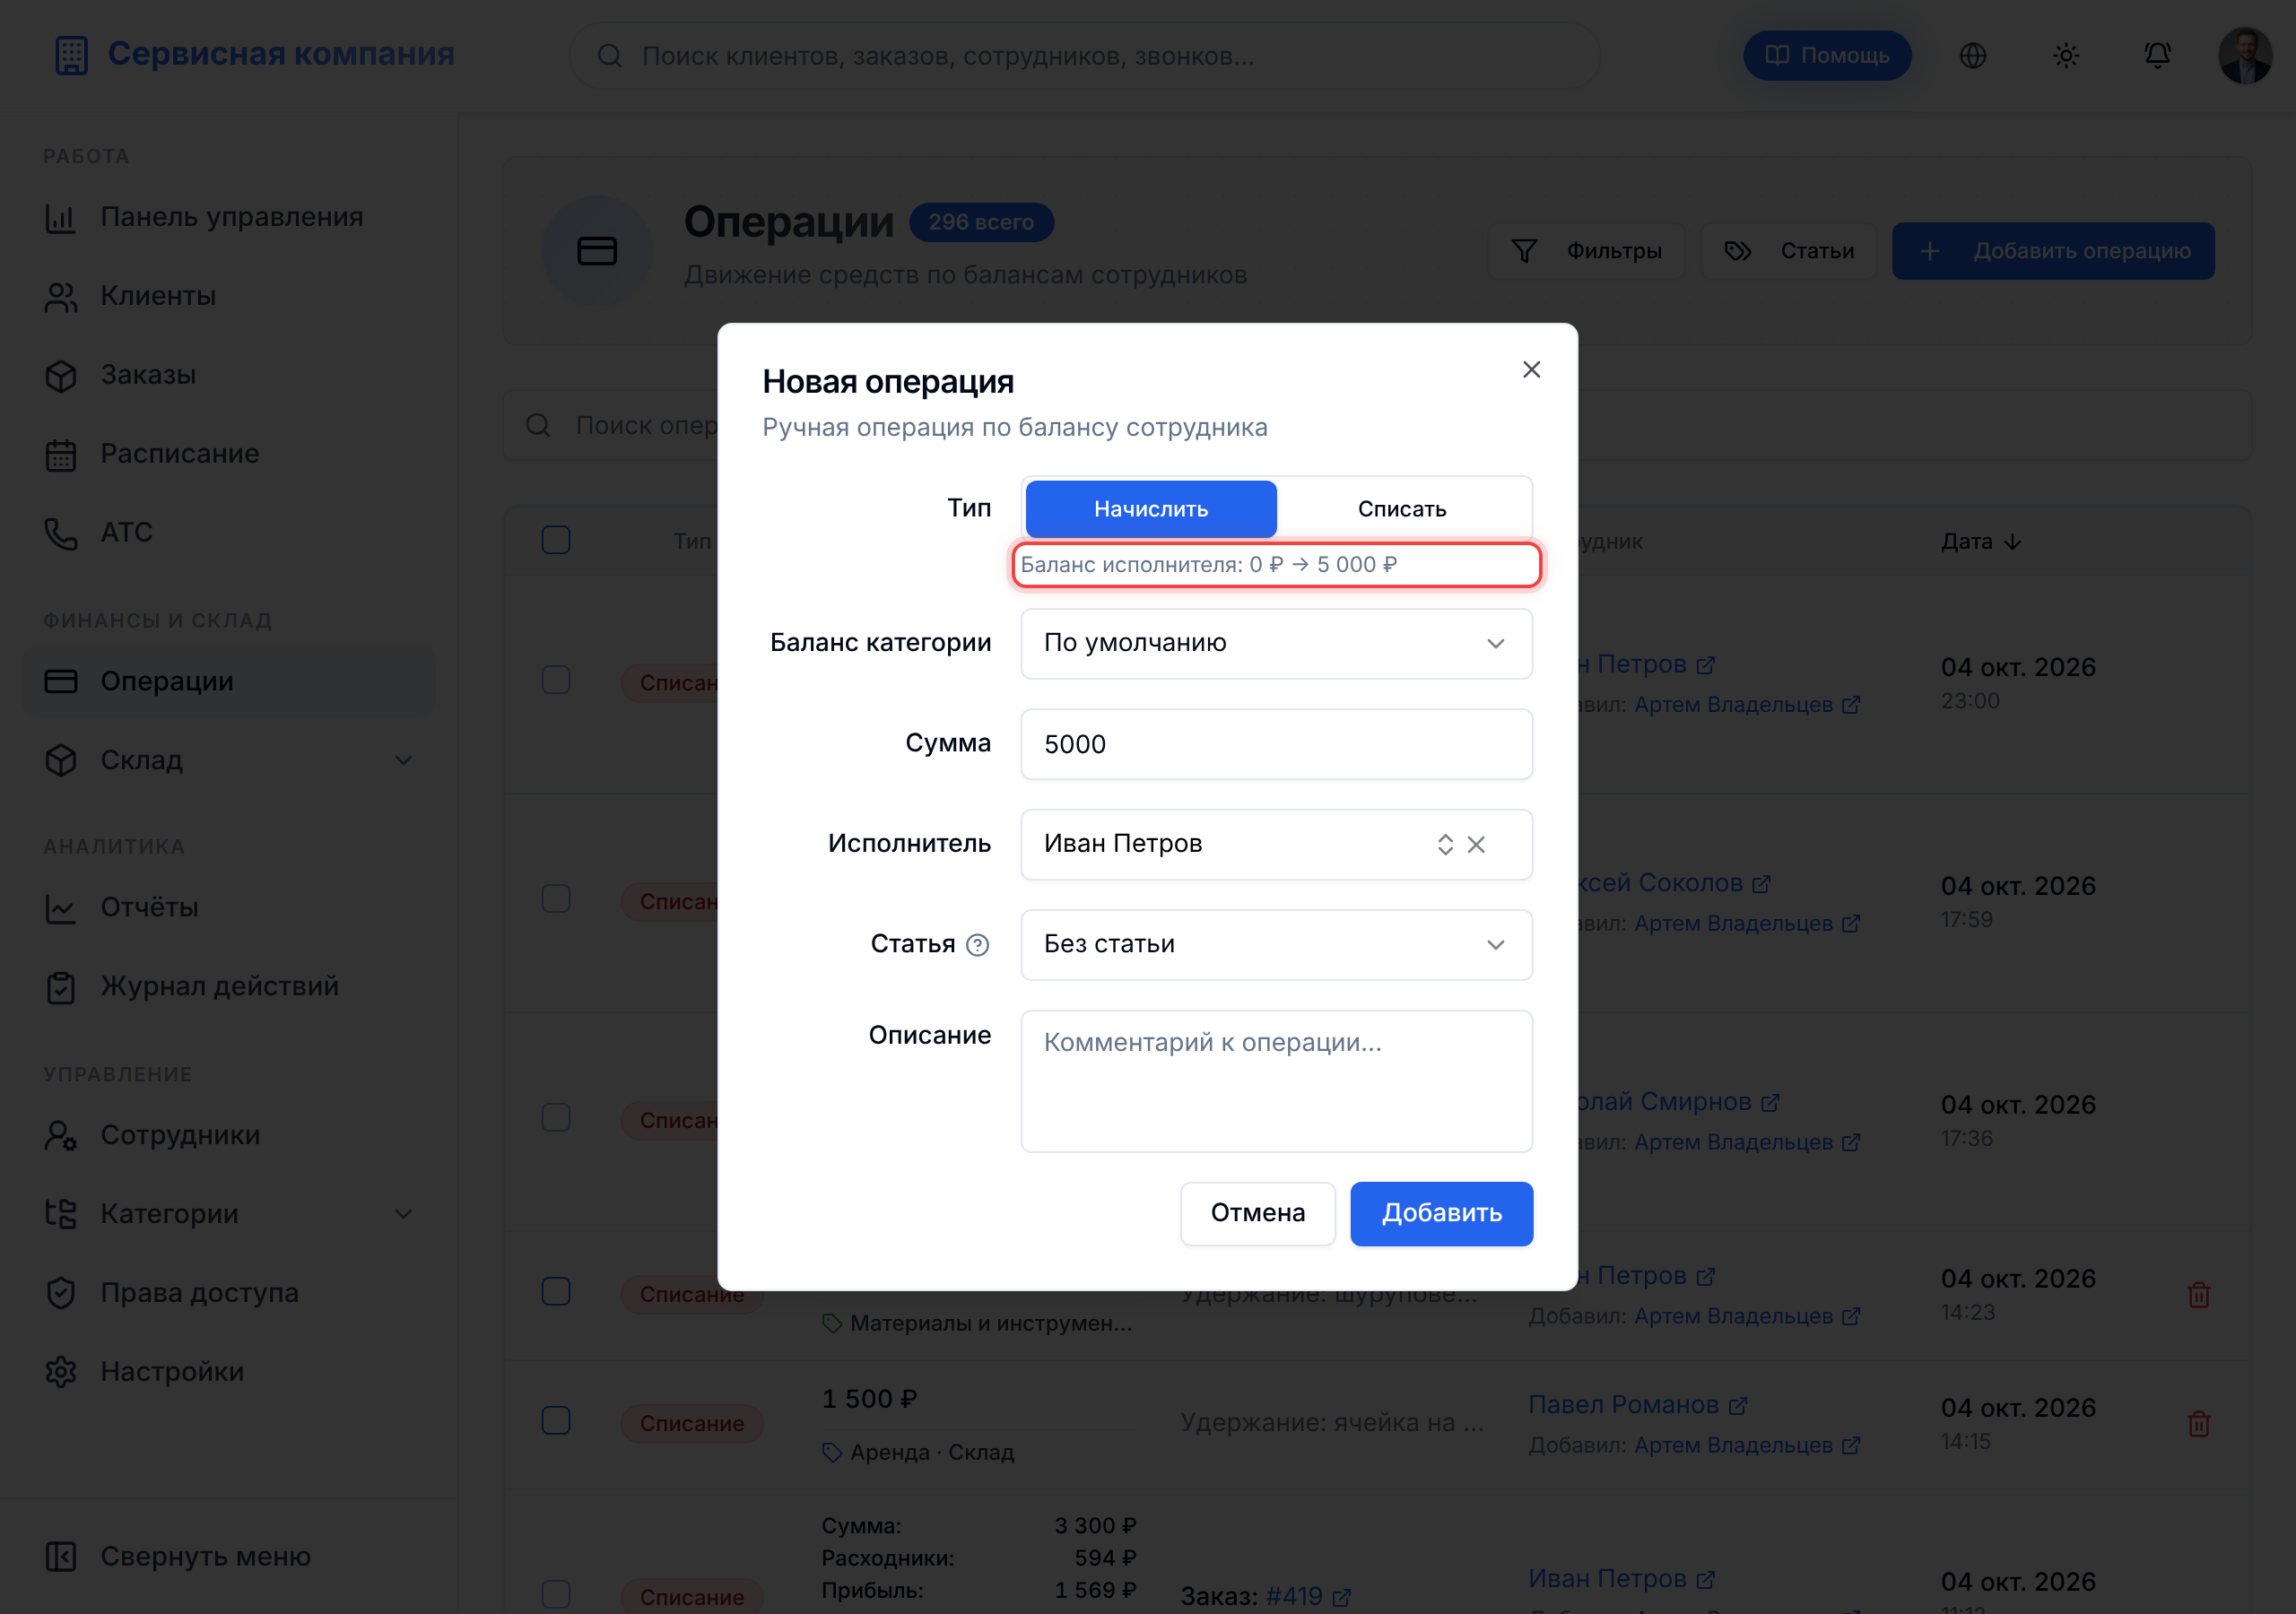Viewport: 2296px width, 1614px height.
Task: Select the Начислить operation type
Action: click(x=1151, y=509)
